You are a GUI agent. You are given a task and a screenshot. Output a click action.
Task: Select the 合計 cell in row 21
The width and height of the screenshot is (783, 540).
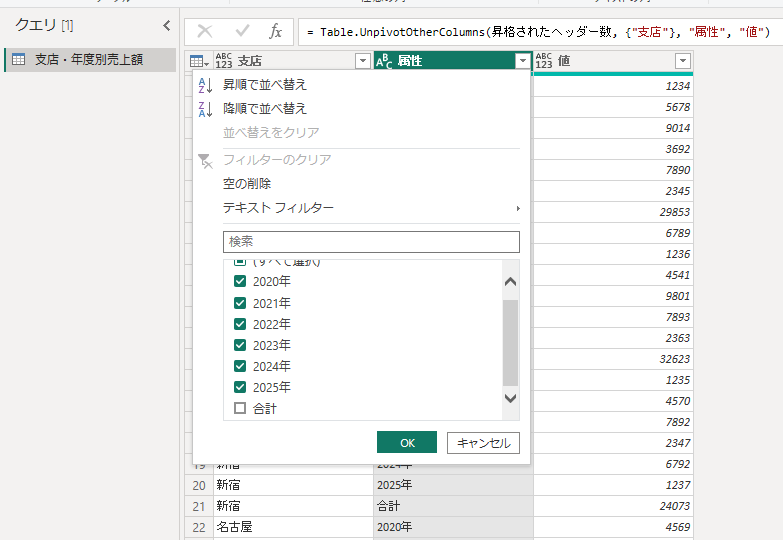point(453,506)
